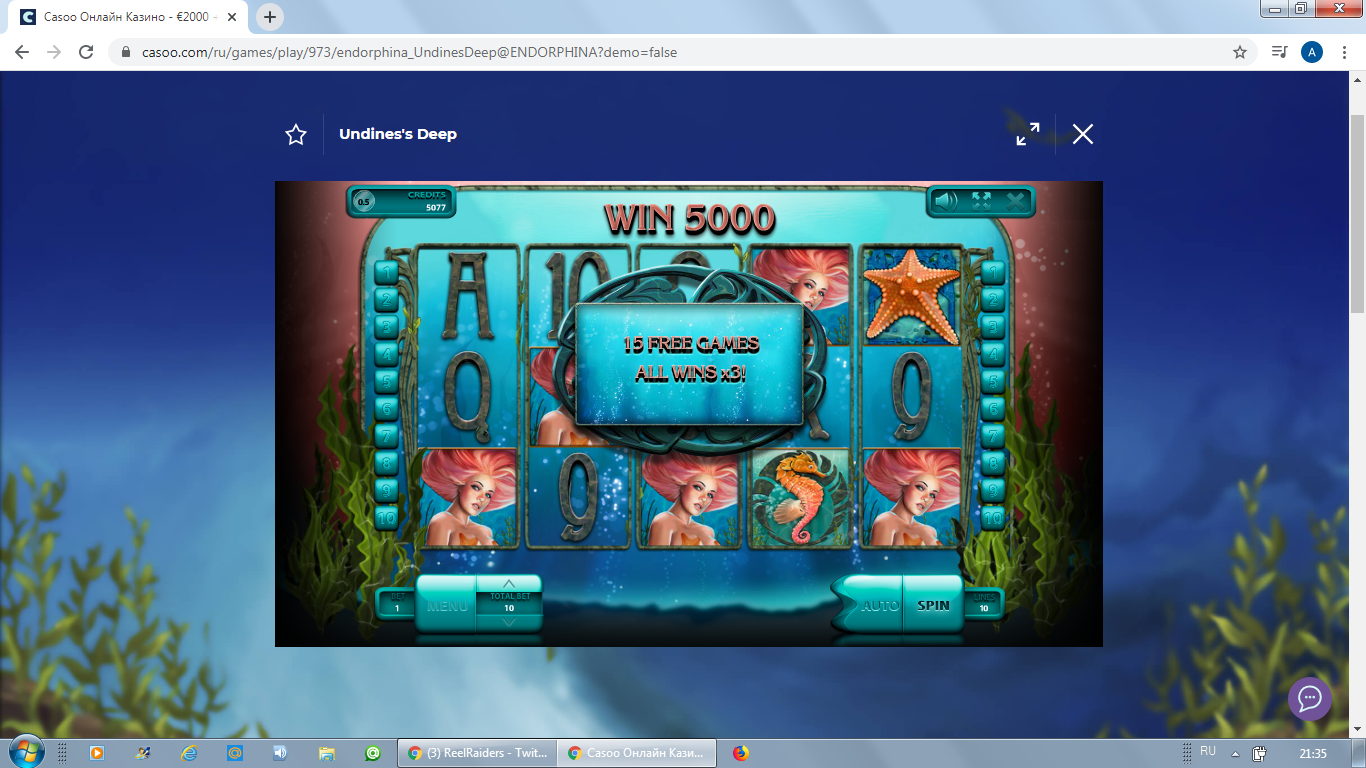Open the Windows Start menu

(x=25, y=753)
